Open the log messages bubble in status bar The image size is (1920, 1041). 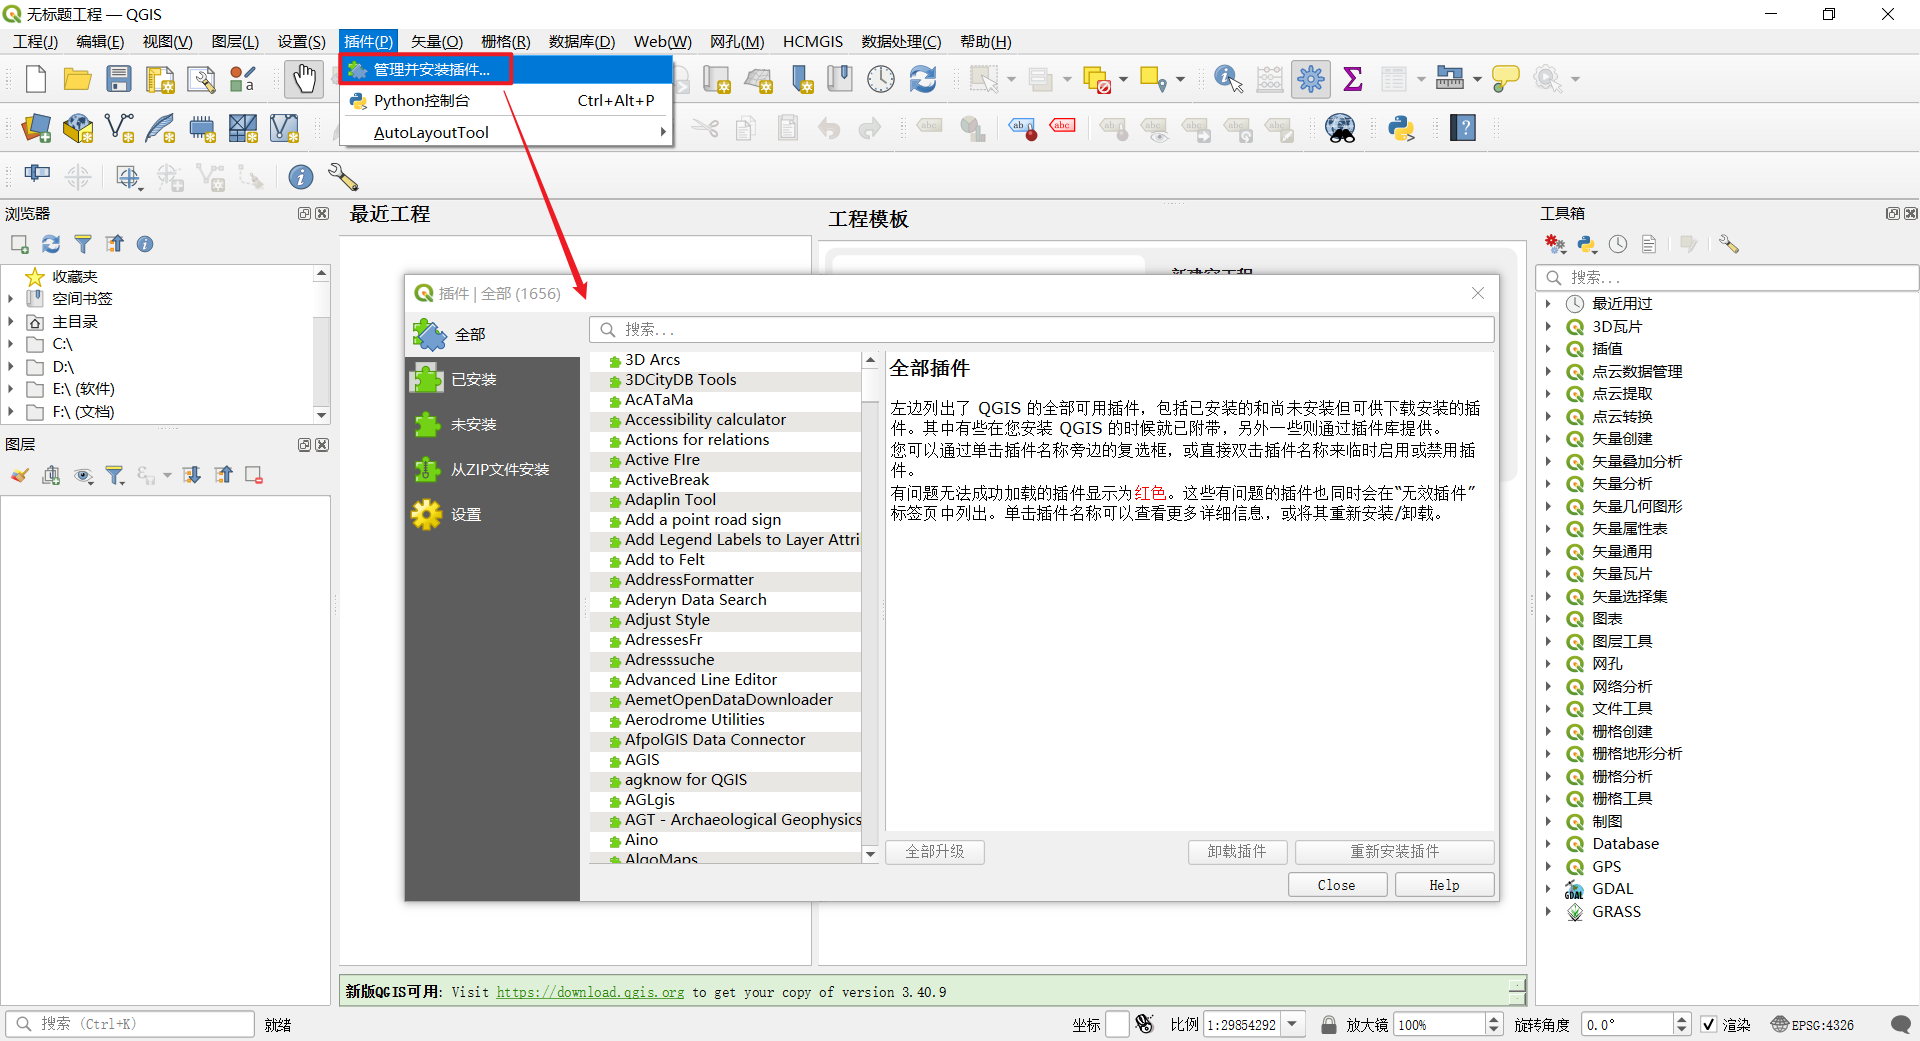click(1900, 1024)
